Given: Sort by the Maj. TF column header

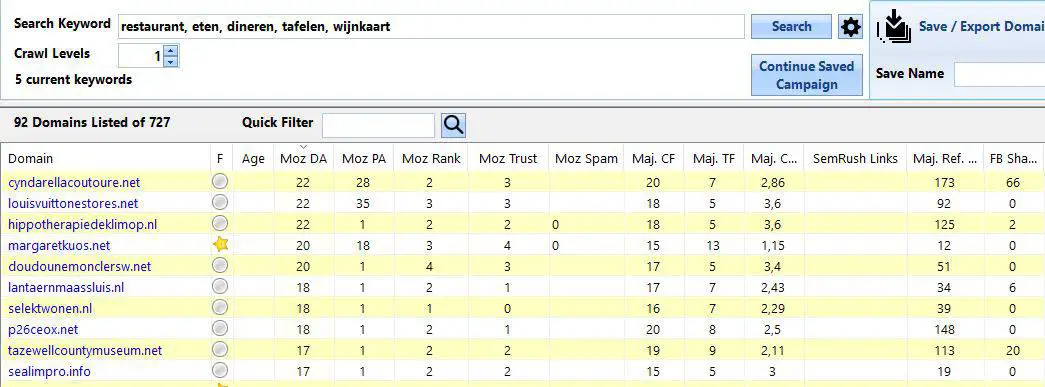Looking at the screenshot, I should pyautogui.click(x=714, y=159).
